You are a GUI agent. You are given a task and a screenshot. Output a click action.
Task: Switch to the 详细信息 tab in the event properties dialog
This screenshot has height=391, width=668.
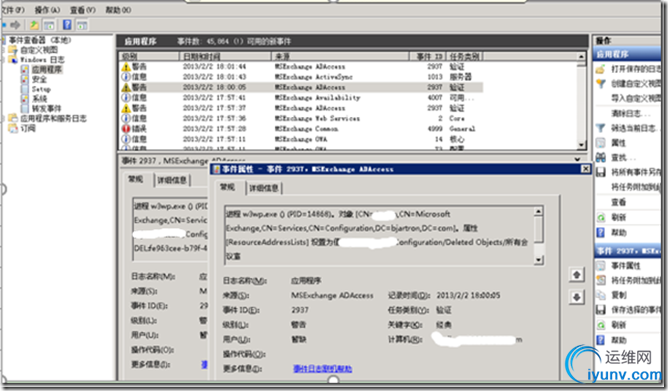point(264,188)
